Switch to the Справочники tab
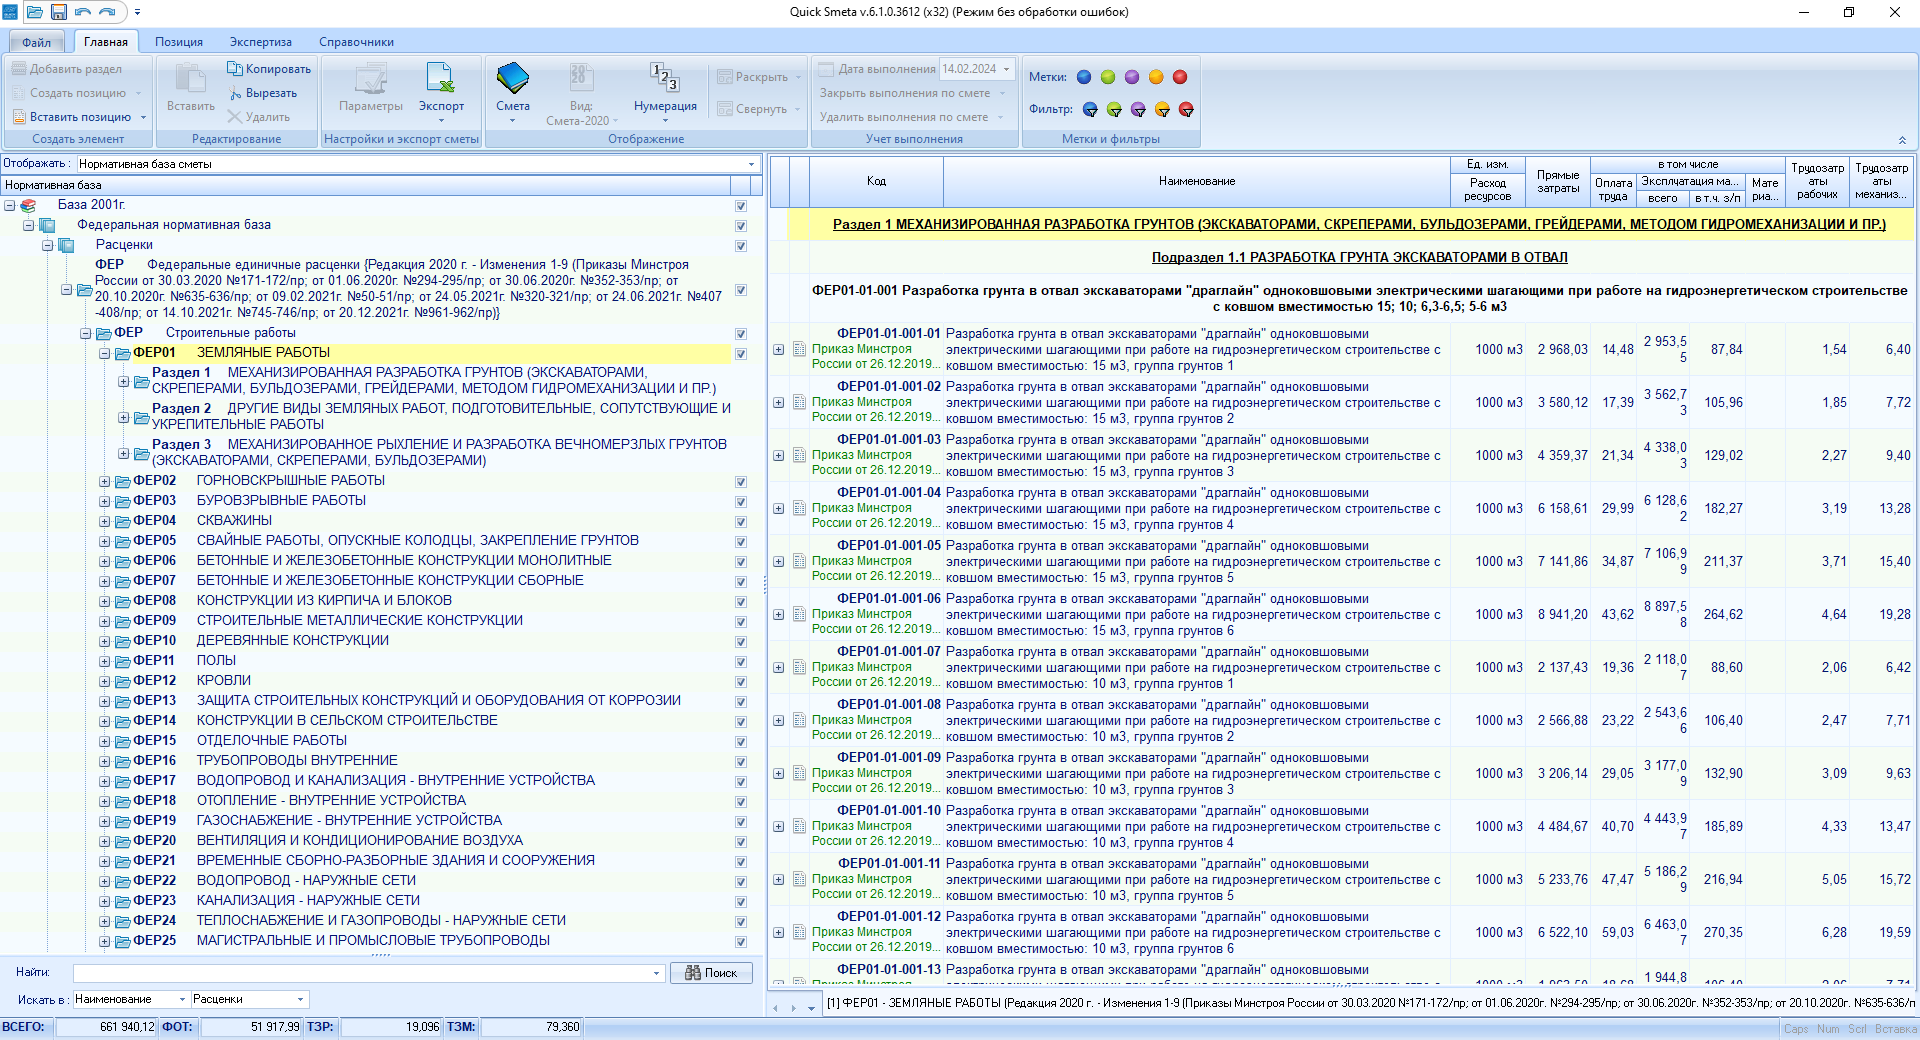This screenshot has width=1920, height=1040. 357,42
